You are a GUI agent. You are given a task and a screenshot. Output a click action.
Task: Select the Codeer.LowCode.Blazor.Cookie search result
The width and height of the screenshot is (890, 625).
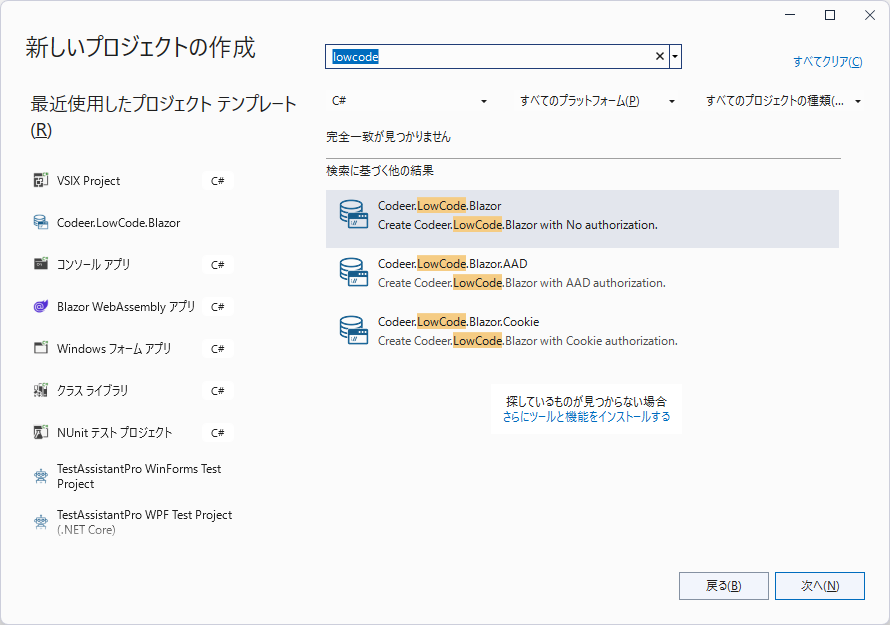(582, 331)
